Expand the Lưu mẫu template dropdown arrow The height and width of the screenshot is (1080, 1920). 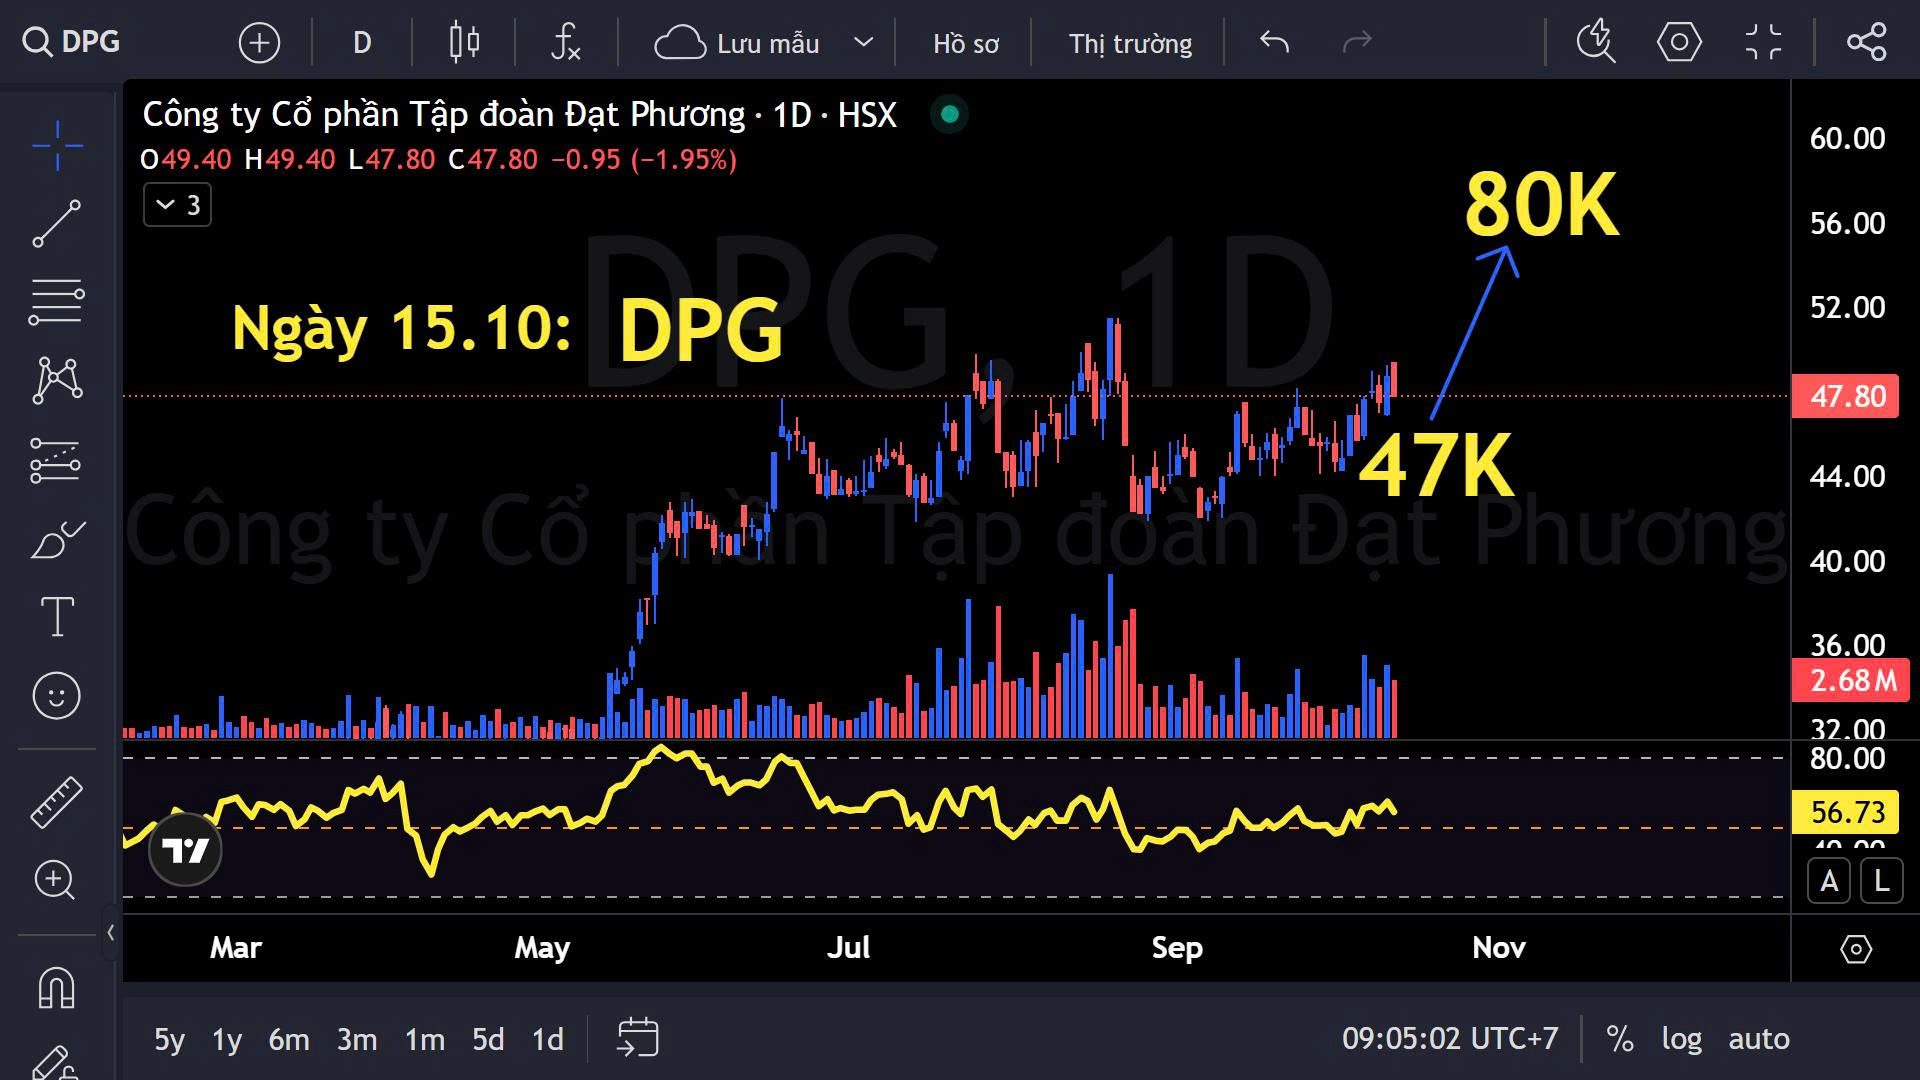pos(863,43)
